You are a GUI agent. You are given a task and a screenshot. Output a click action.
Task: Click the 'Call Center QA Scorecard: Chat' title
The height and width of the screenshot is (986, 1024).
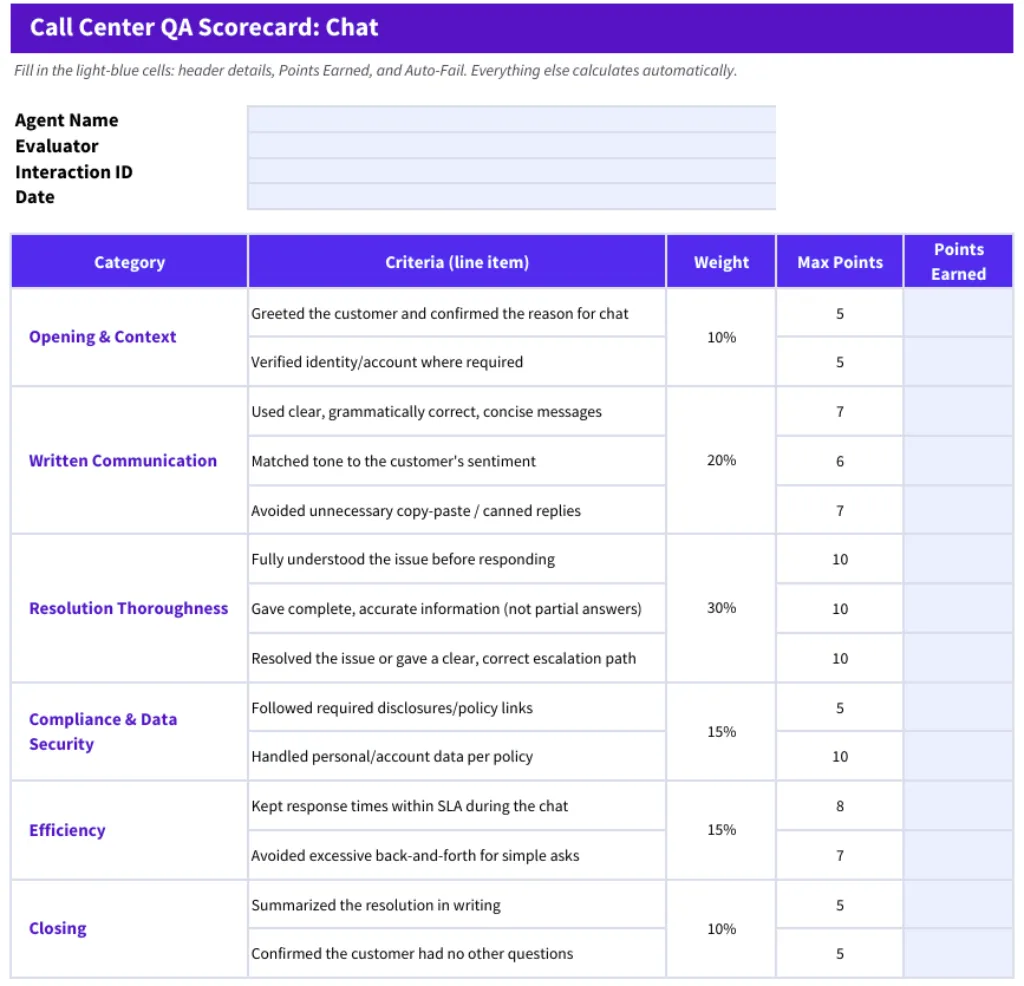(x=204, y=27)
